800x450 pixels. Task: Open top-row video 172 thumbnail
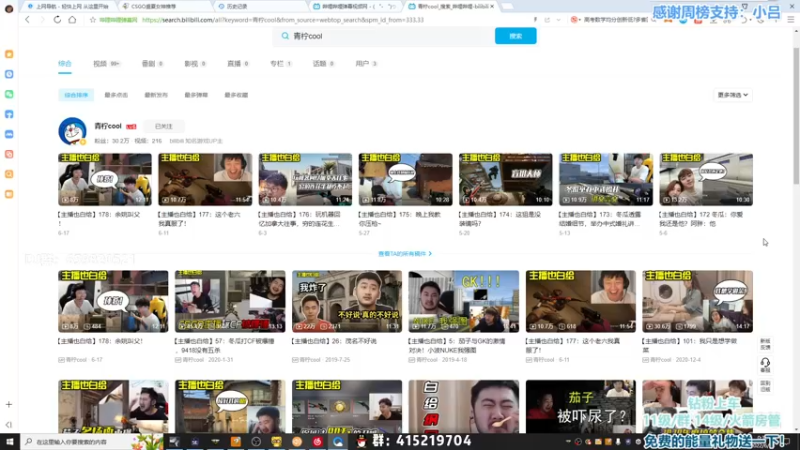click(706, 180)
